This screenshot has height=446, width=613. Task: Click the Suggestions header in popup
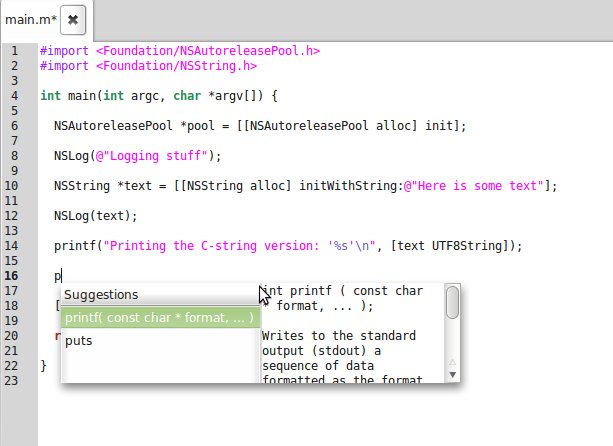(x=101, y=295)
